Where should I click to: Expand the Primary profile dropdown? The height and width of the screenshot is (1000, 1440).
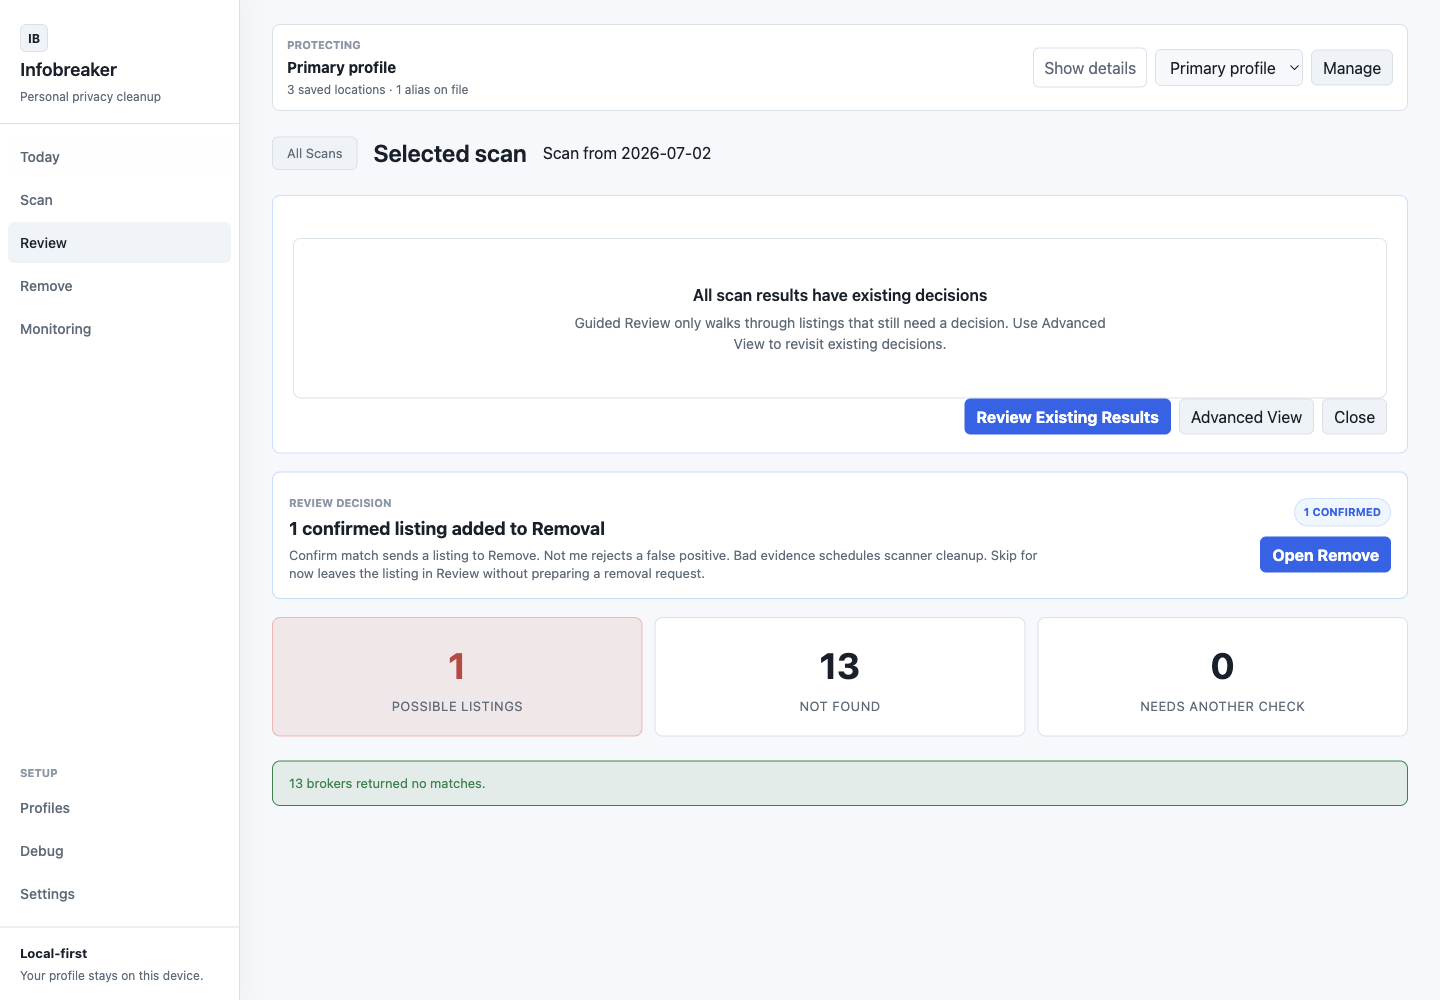(x=1229, y=68)
